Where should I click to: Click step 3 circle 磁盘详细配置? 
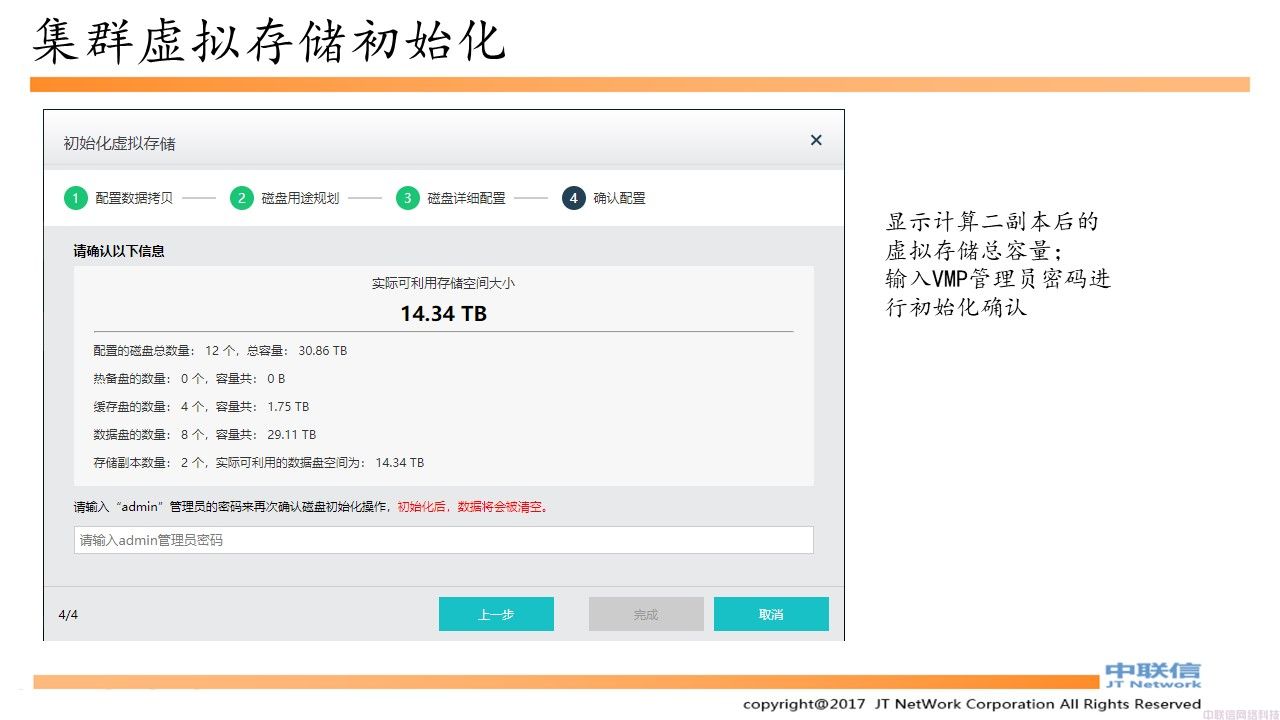tap(407, 198)
